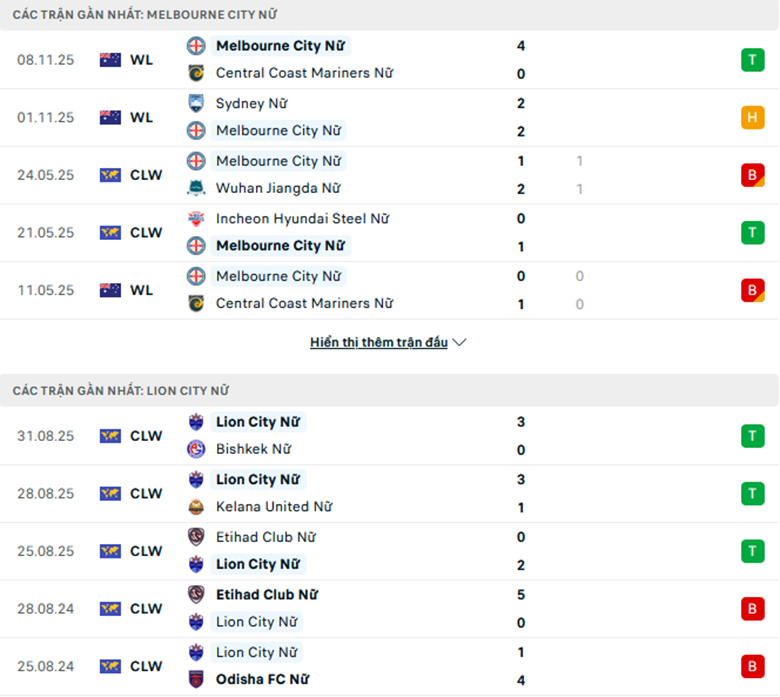780x697 pixels.
Task: Click Lion City Nữ name in 31.08.25 match
Action: [258, 422]
